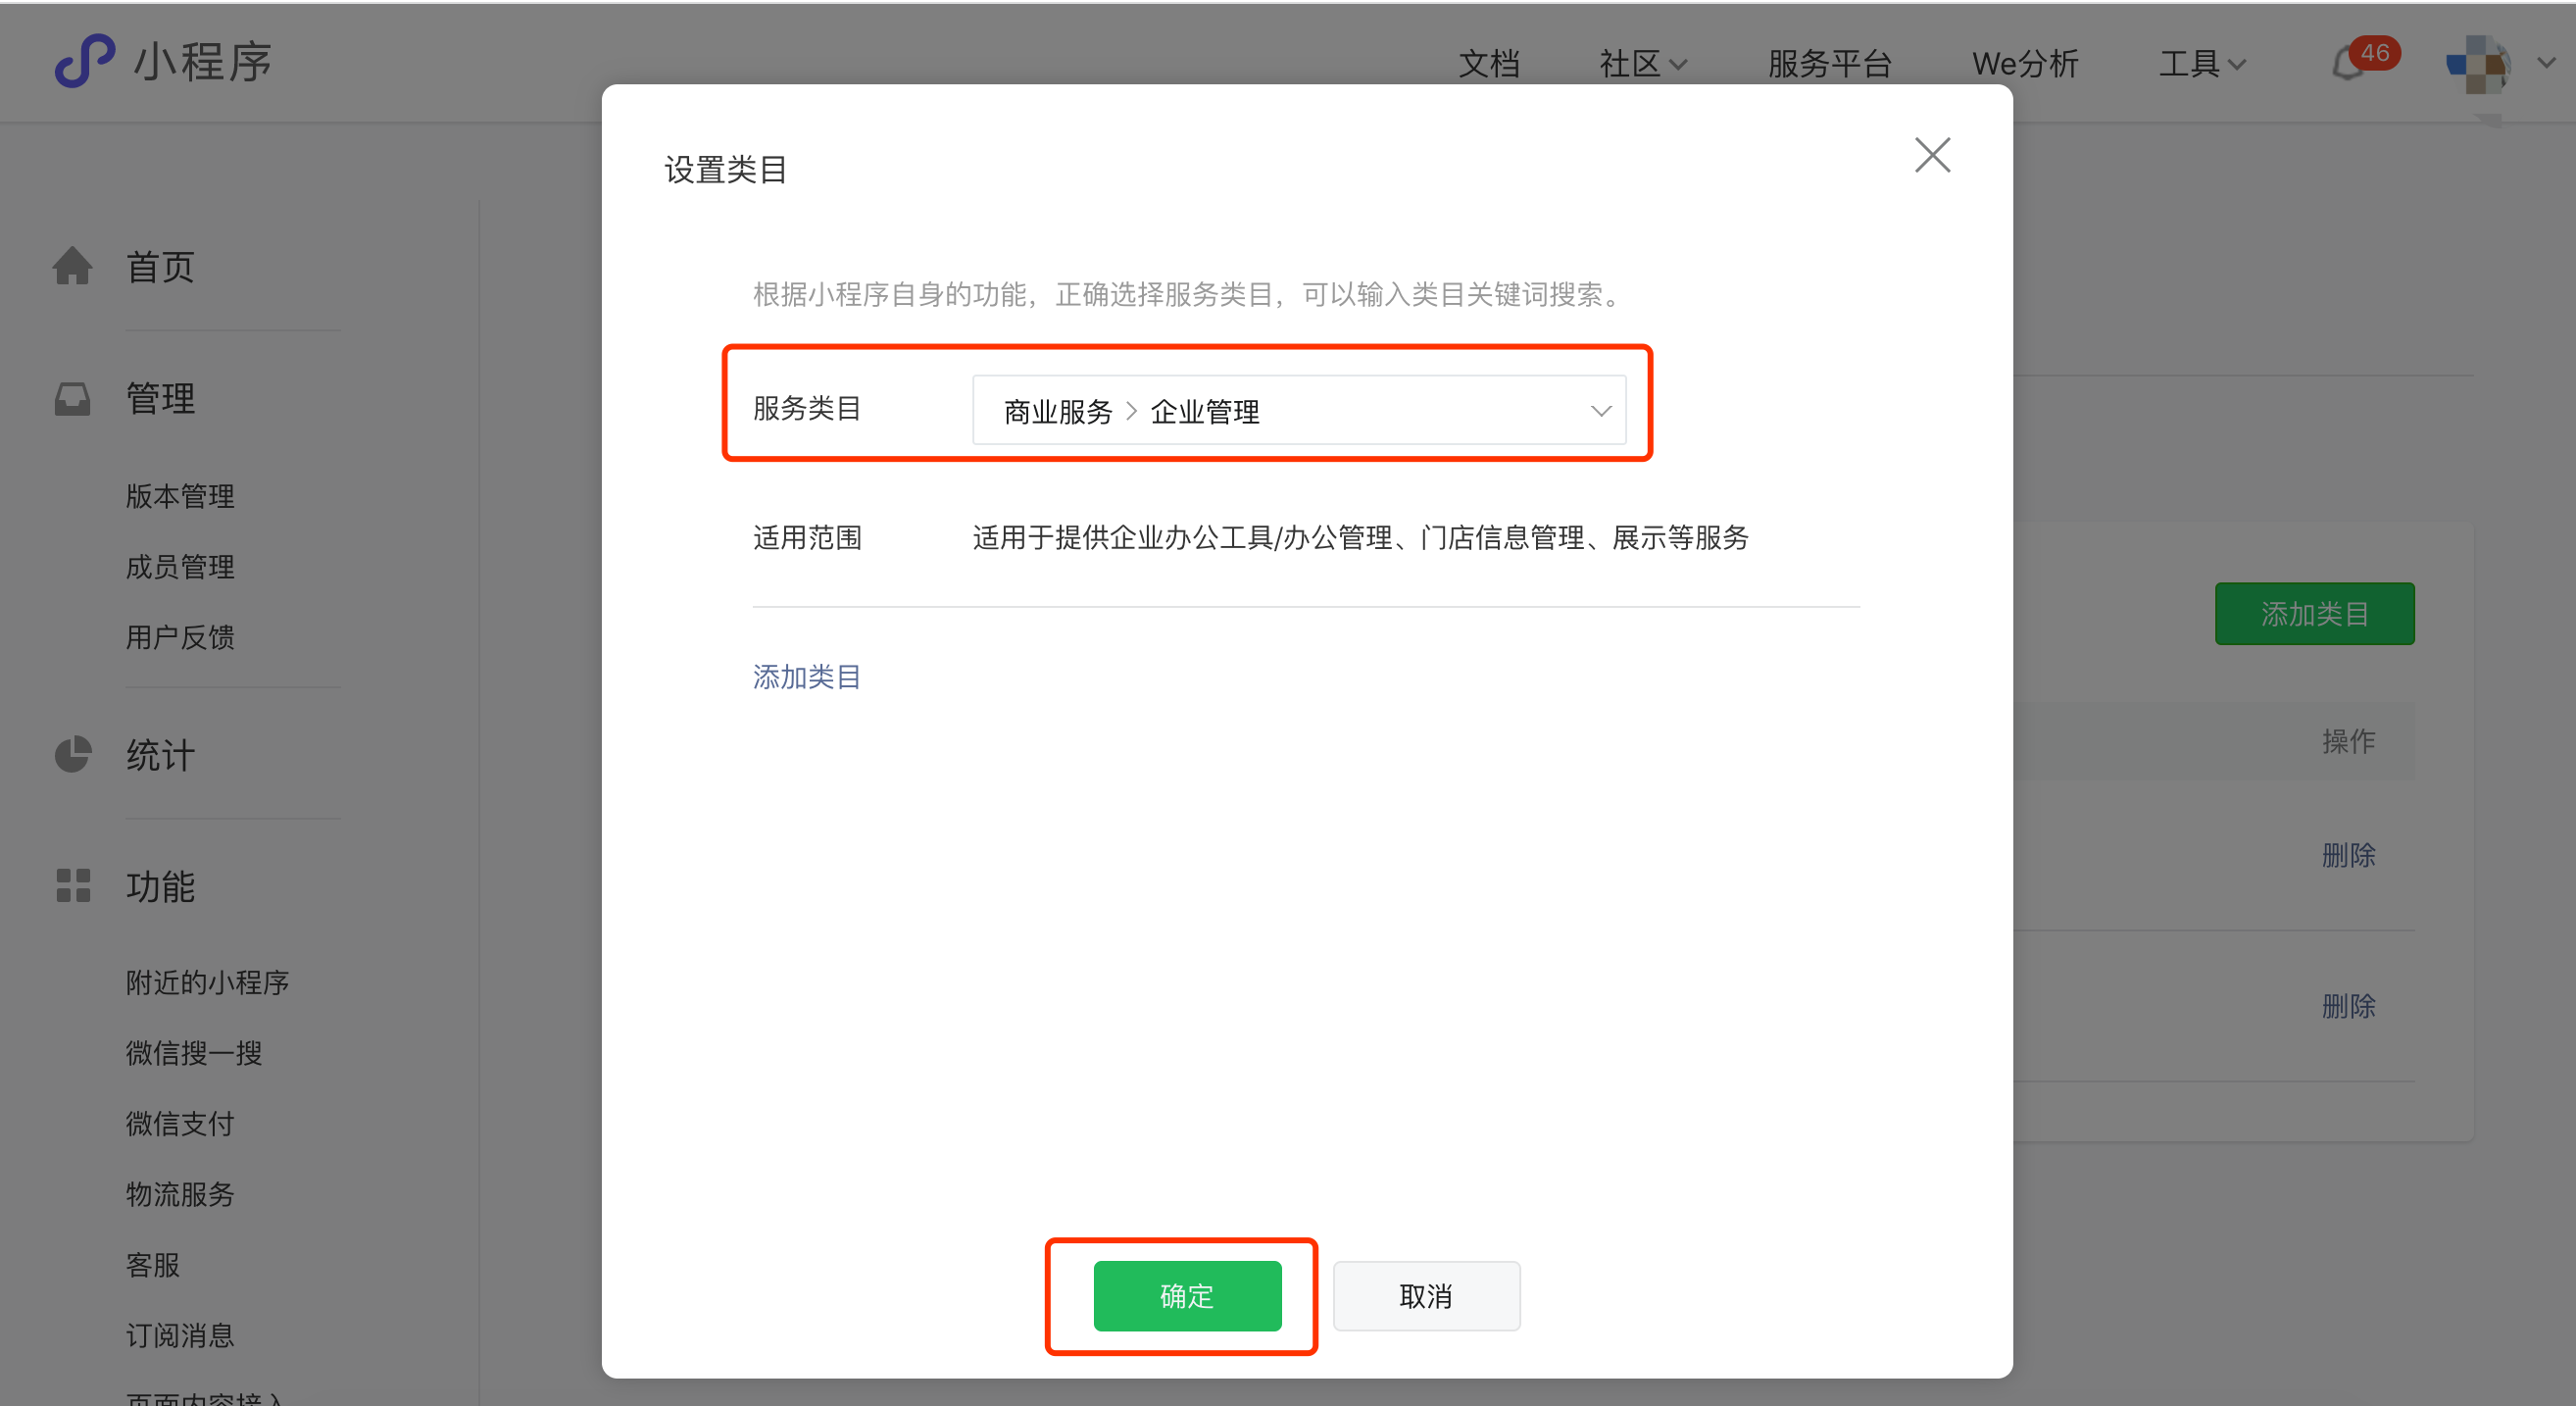
Task: Close the 设置类目 dialog with the X
Action: tap(1932, 155)
